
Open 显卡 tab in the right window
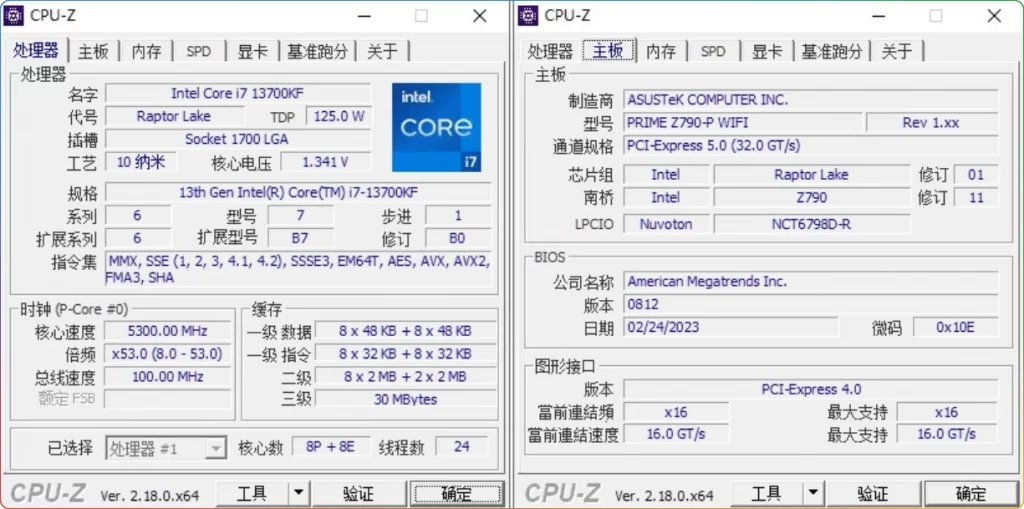click(x=767, y=51)
